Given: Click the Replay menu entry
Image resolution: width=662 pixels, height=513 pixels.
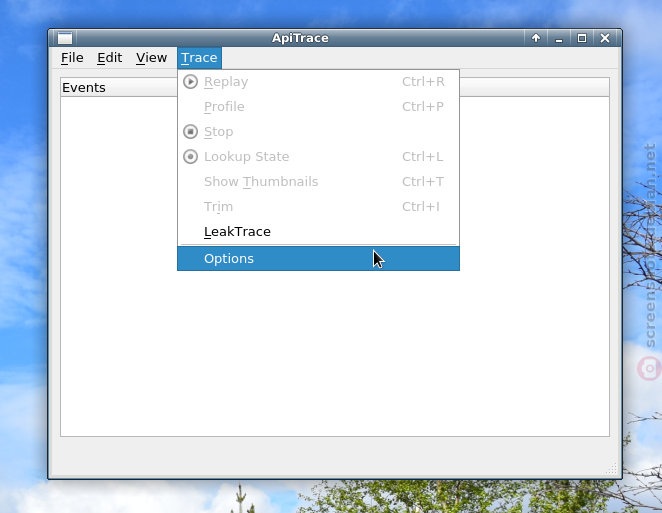Looking at the screenshot, I should click(318, 82).
